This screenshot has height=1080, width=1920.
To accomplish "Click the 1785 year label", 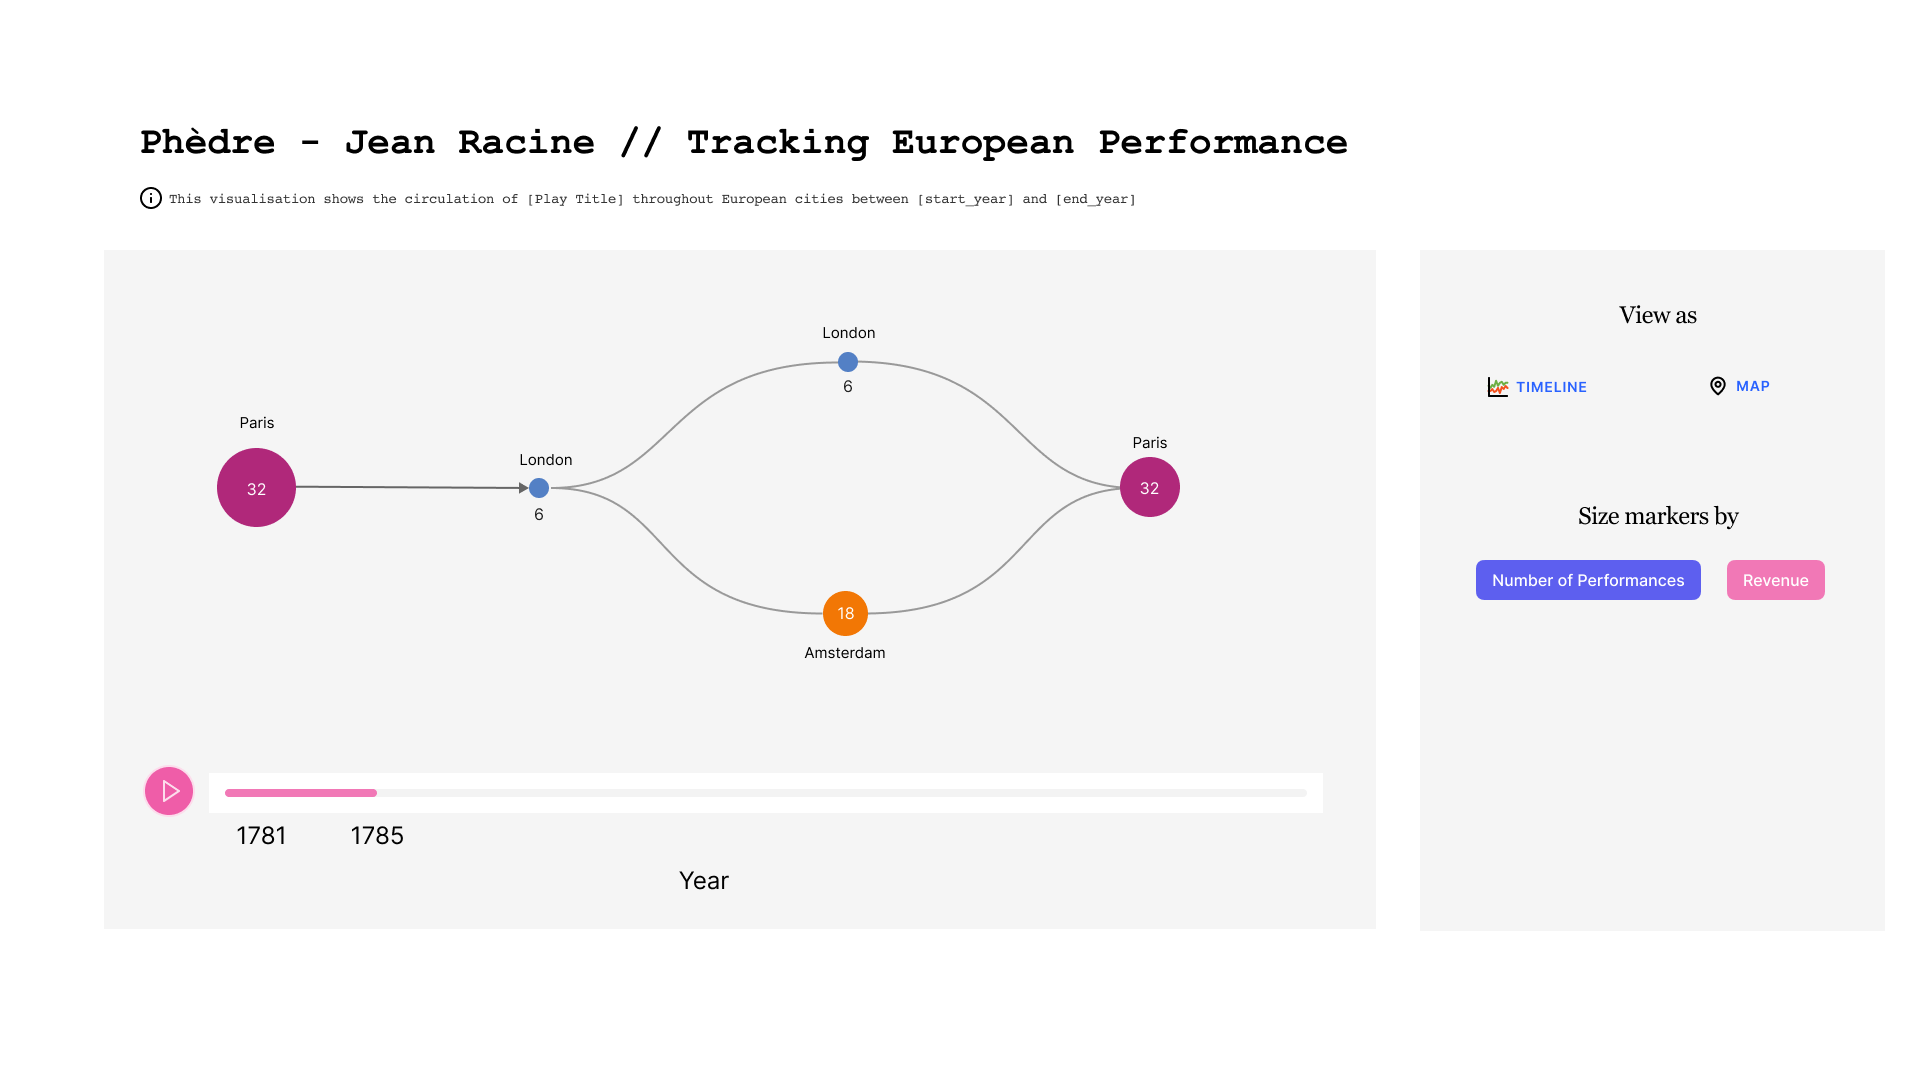I will click(x=377, y=835).
